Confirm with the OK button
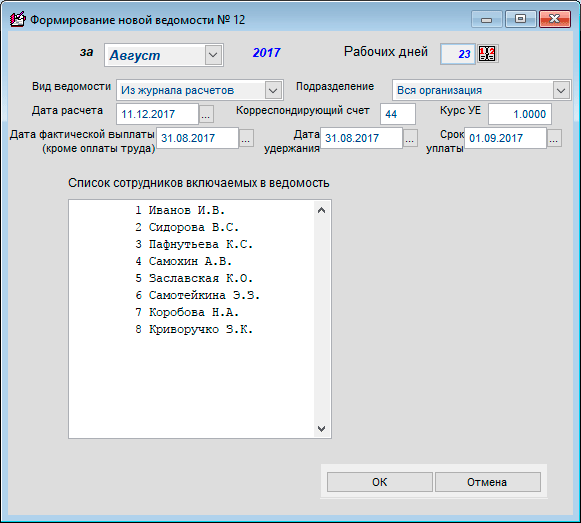 pyautogui.click(x=379, y=482)
